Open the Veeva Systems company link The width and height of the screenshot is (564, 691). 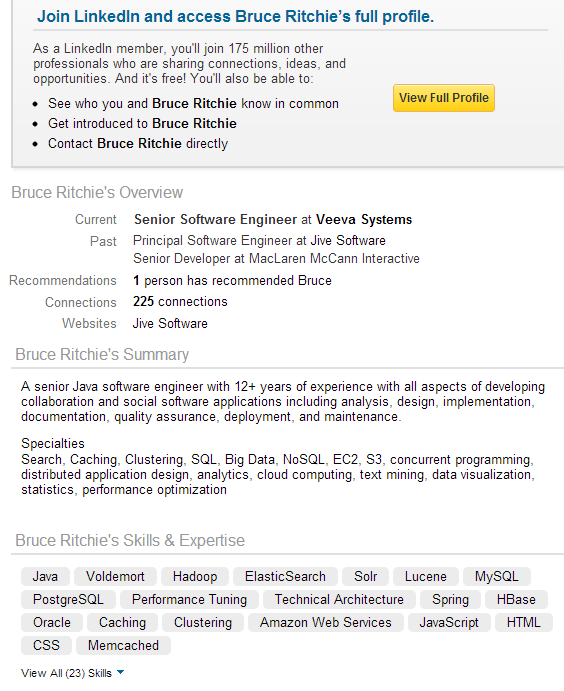coord(364,219)
